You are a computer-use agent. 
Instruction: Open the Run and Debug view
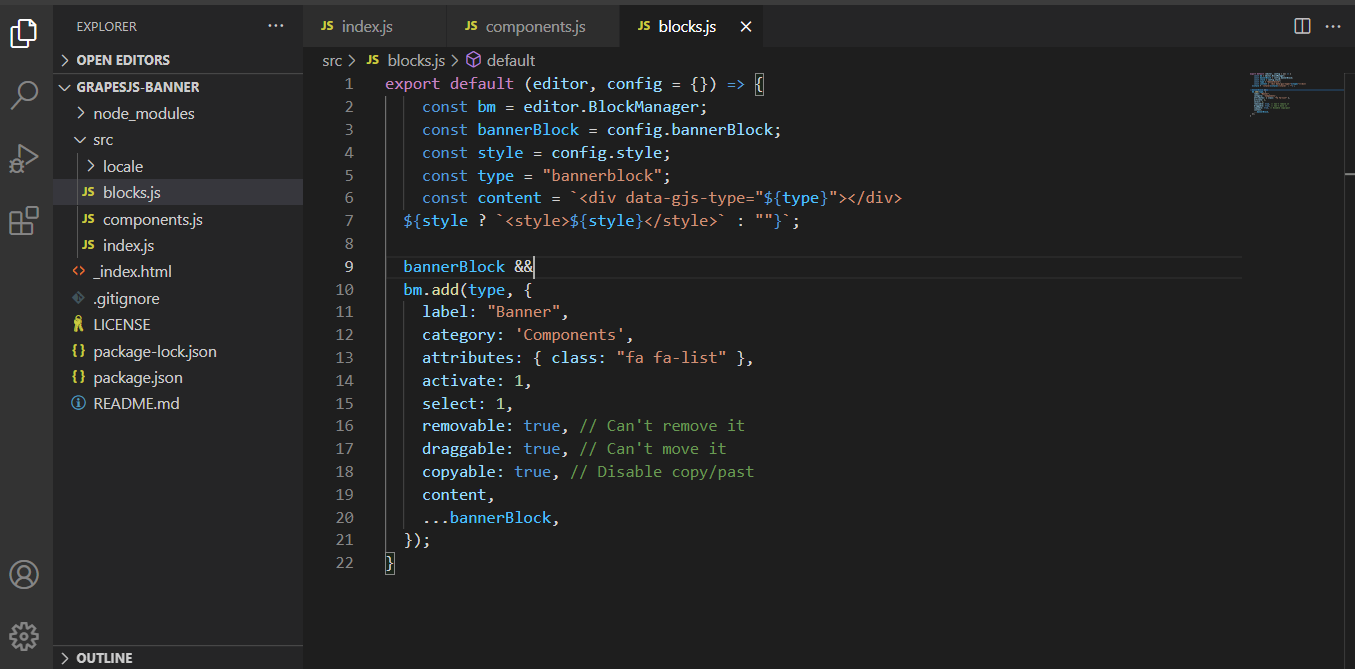pos(24,159)
